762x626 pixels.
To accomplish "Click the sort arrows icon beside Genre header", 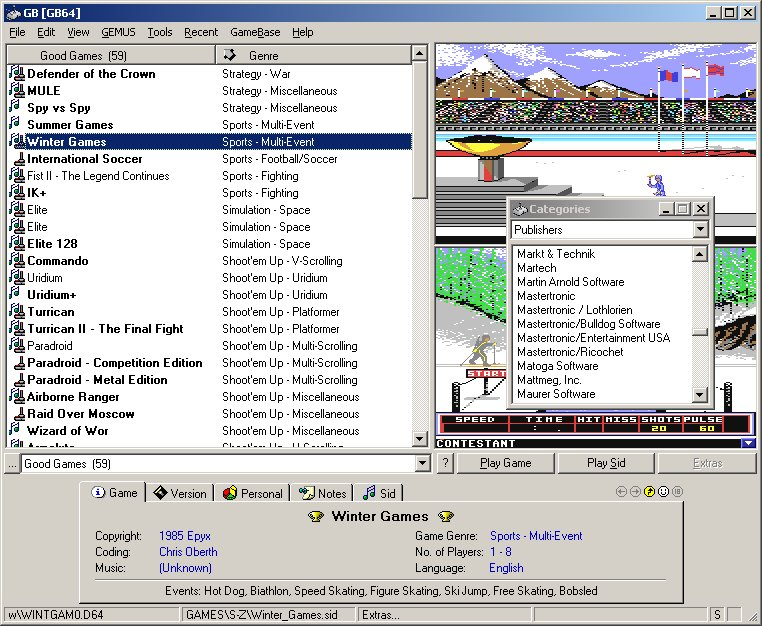I will (229, 55).
